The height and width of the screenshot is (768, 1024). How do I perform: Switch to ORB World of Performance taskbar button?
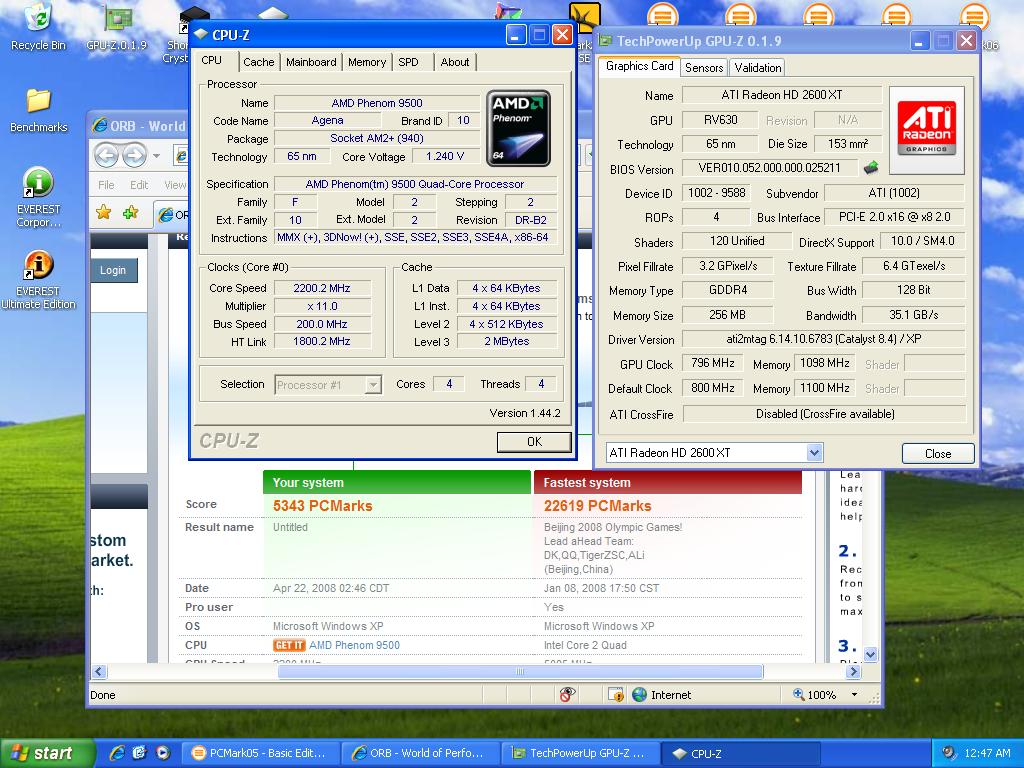(421, 753)
